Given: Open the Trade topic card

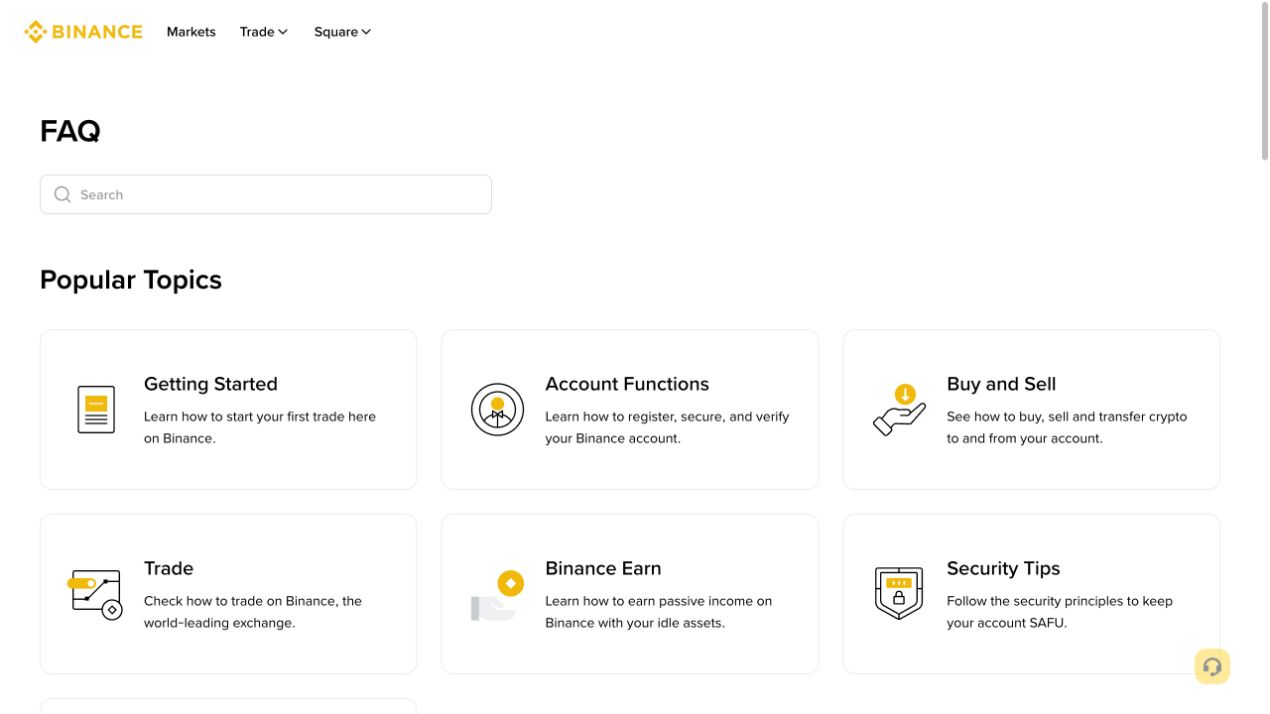Looking at the screenshot, I should pyautogui.click(x=228, y=594).
